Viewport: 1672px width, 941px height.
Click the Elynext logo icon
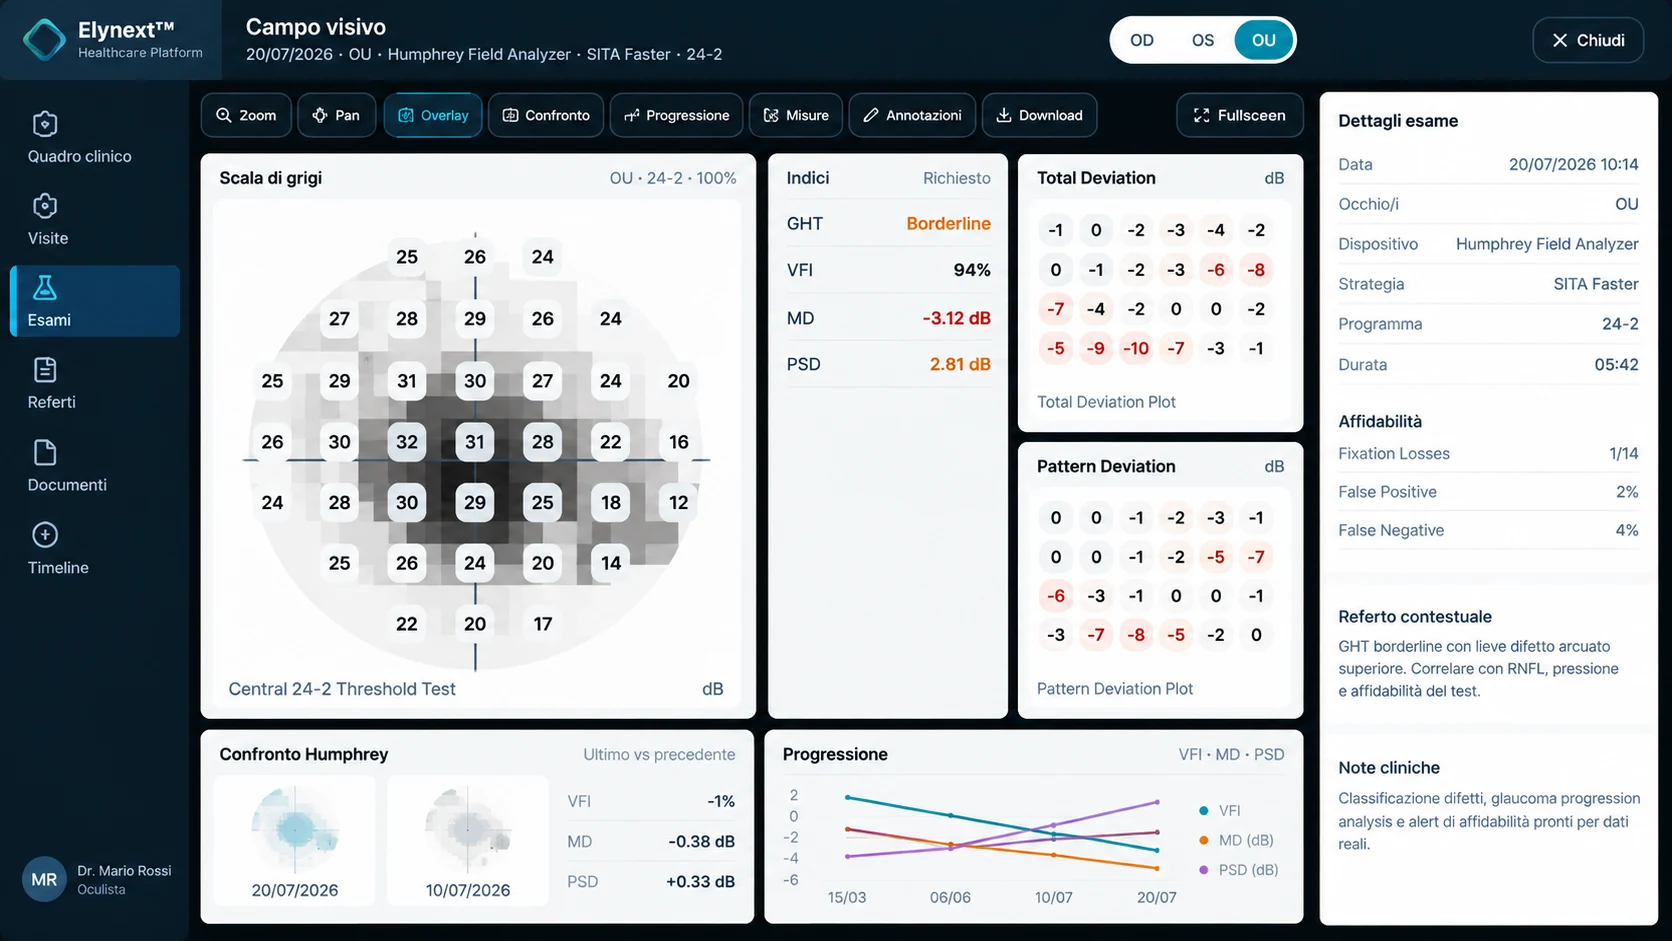click(x=44, y=40)
